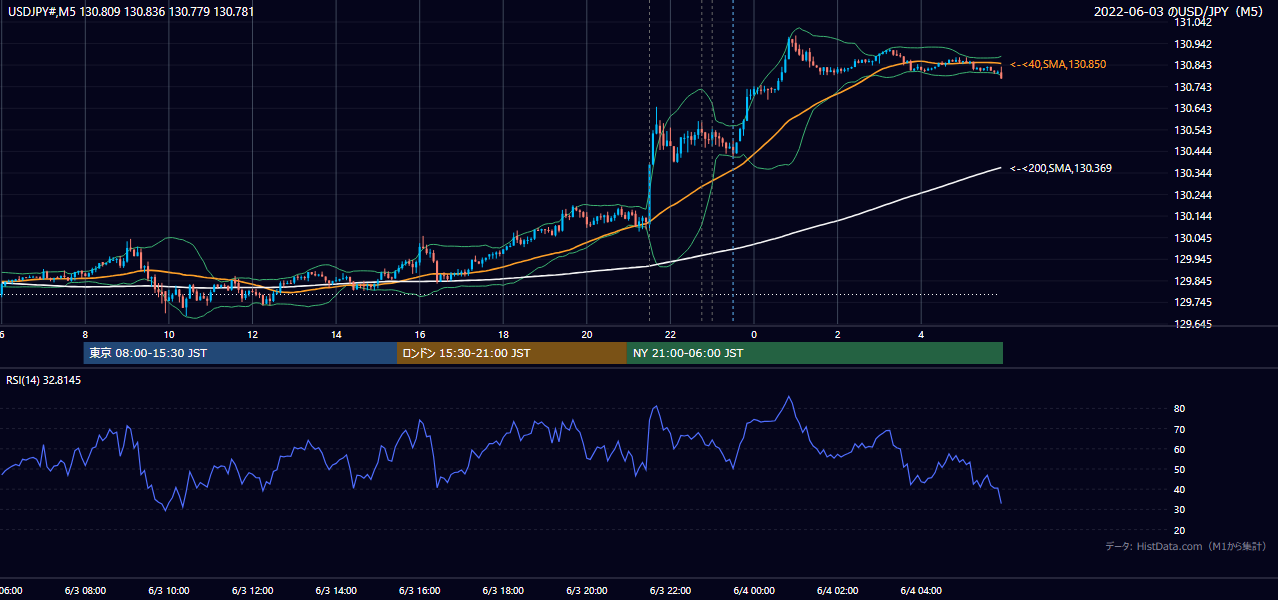This screenshot has width=1278, height=600.
Task: Click RSI scale value 70
Action: point(1180,429)
